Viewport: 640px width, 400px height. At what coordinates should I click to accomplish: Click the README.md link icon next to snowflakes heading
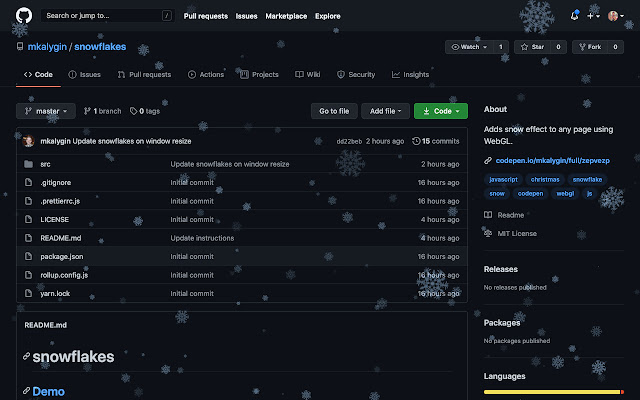pos(26,357)
